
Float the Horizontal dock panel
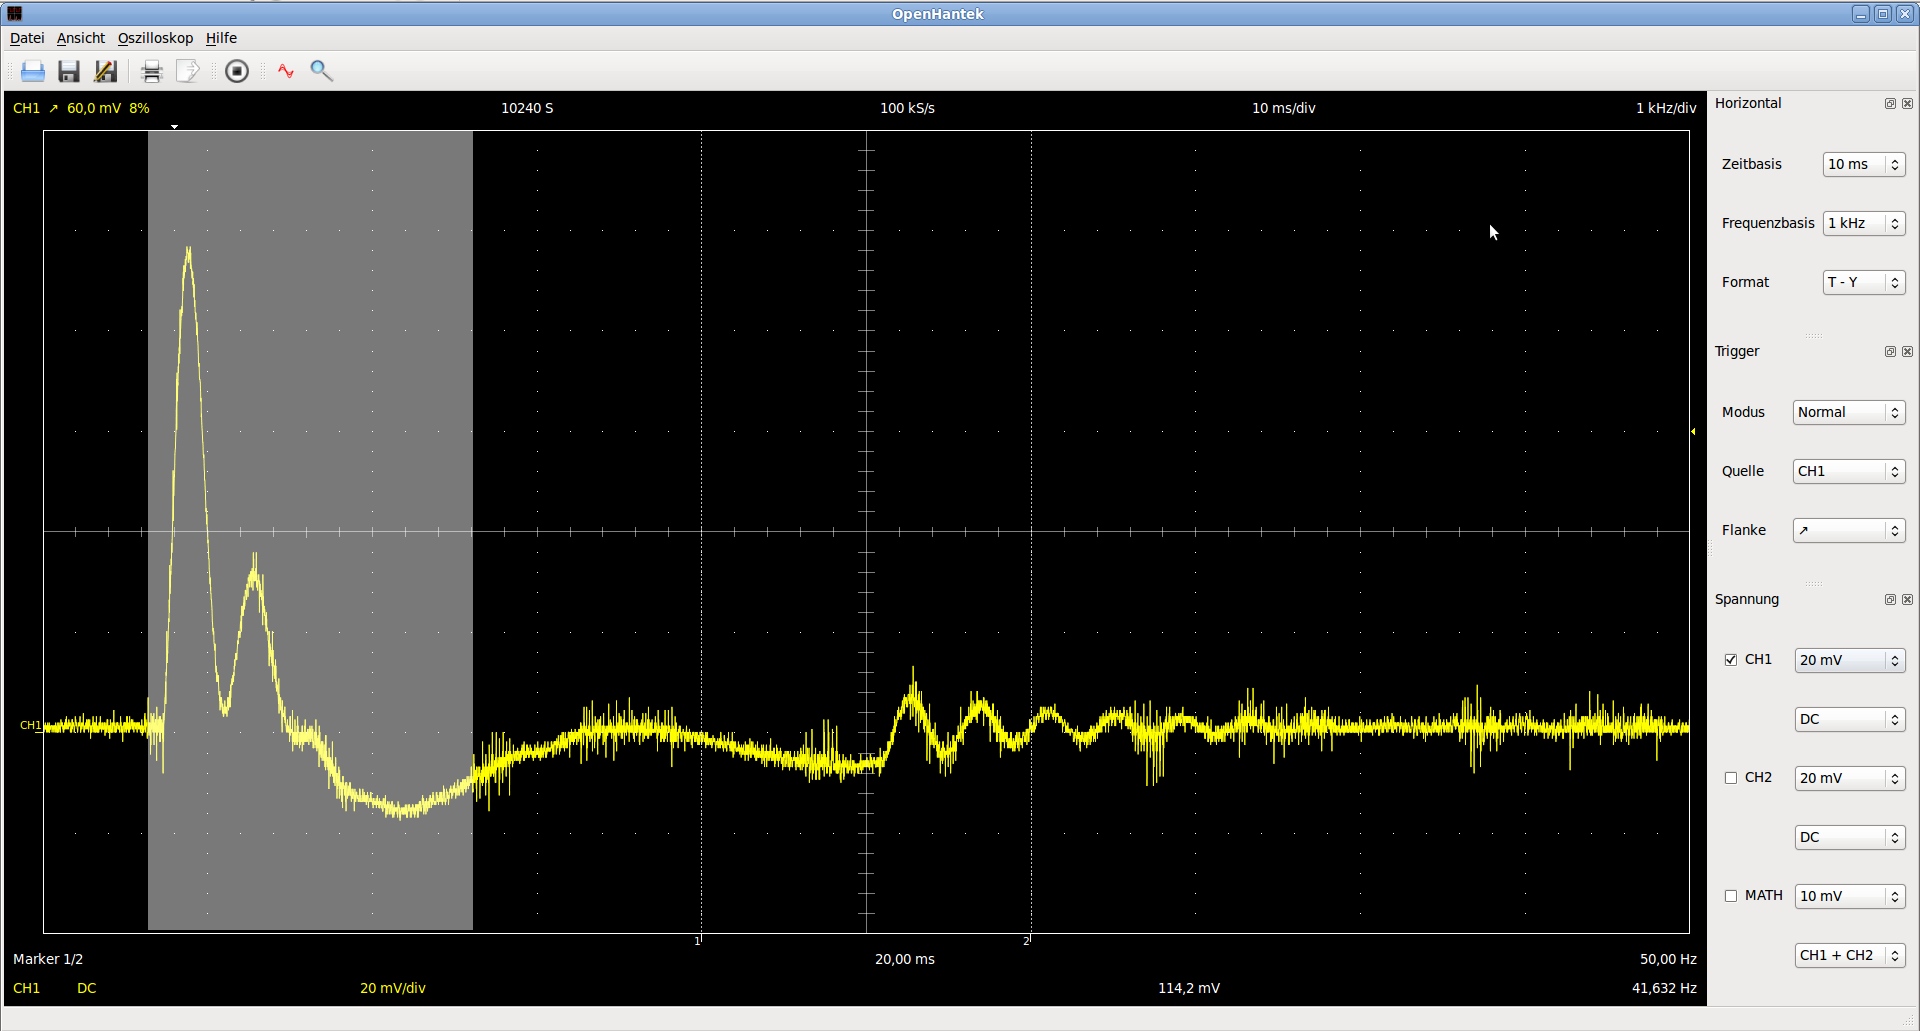1890,104
